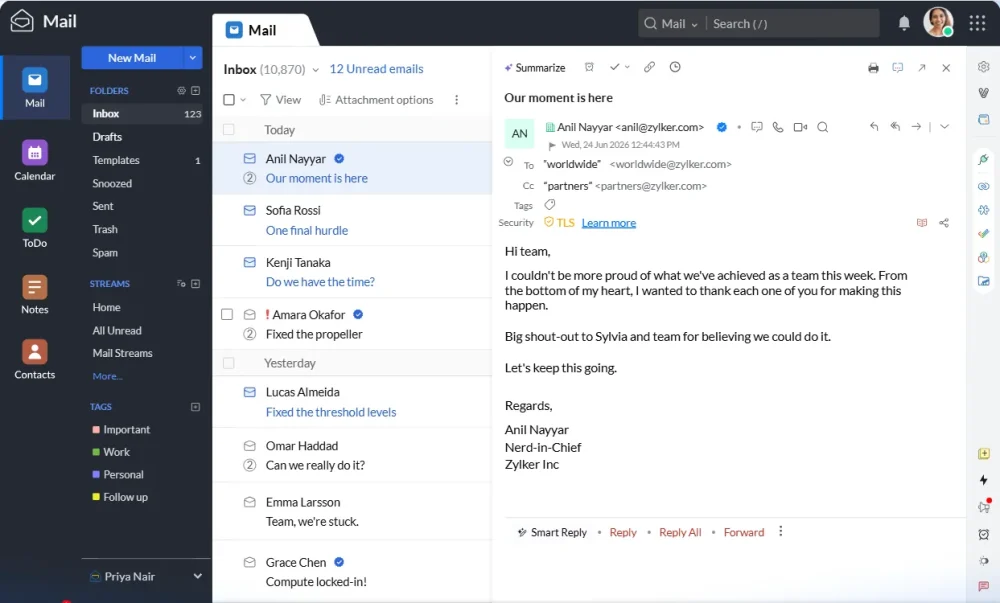The width and height of the screenshot is (1000, 603).
Task: Select the Important red tag
Action: (121, 430)
